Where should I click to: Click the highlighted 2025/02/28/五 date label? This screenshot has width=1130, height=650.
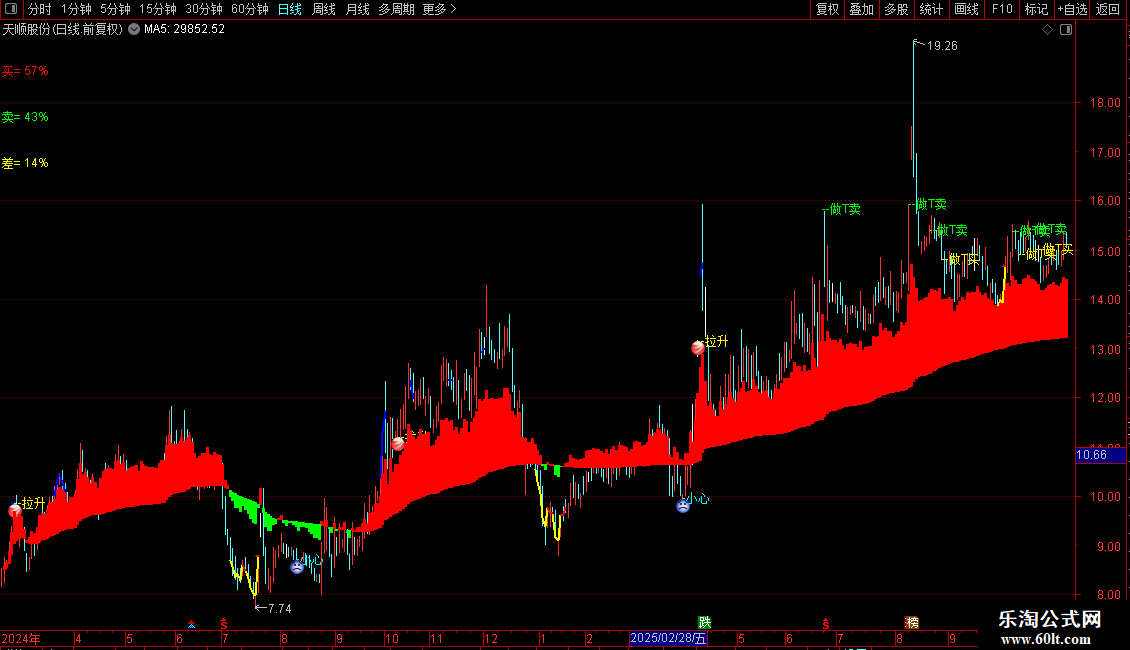pos(668,638)
